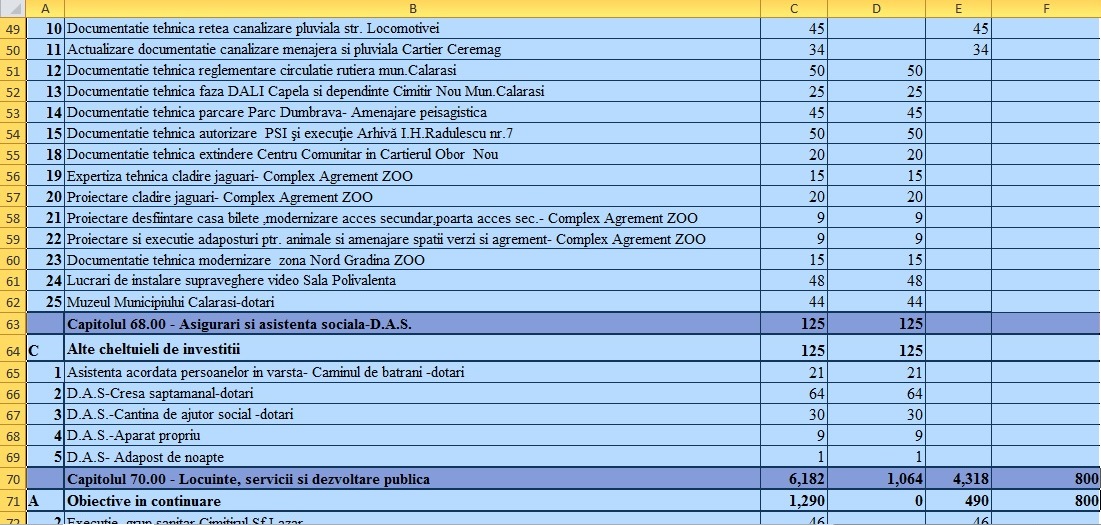The image size is (1101, 525).
Task: Click cell 'Proiectare cladire jaguari- Complex Agrement ZOO'
Action: (x=412, y=197)
